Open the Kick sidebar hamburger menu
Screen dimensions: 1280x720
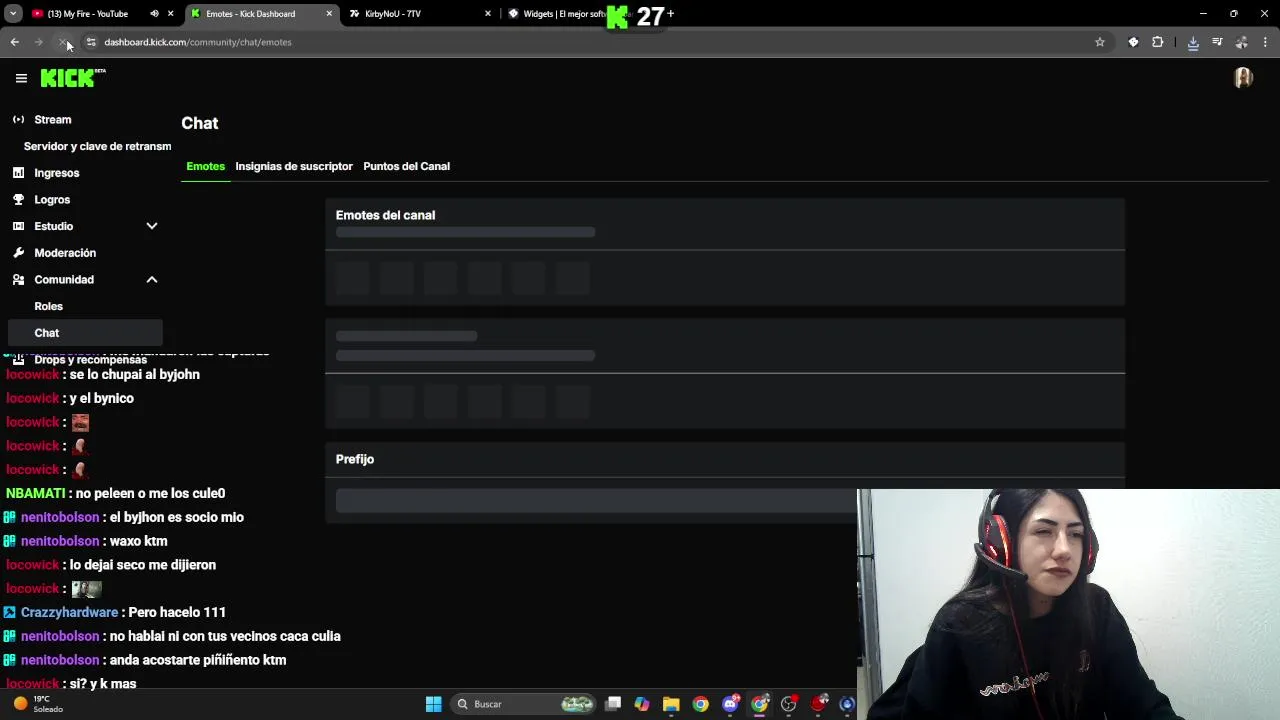click(21, 78)
